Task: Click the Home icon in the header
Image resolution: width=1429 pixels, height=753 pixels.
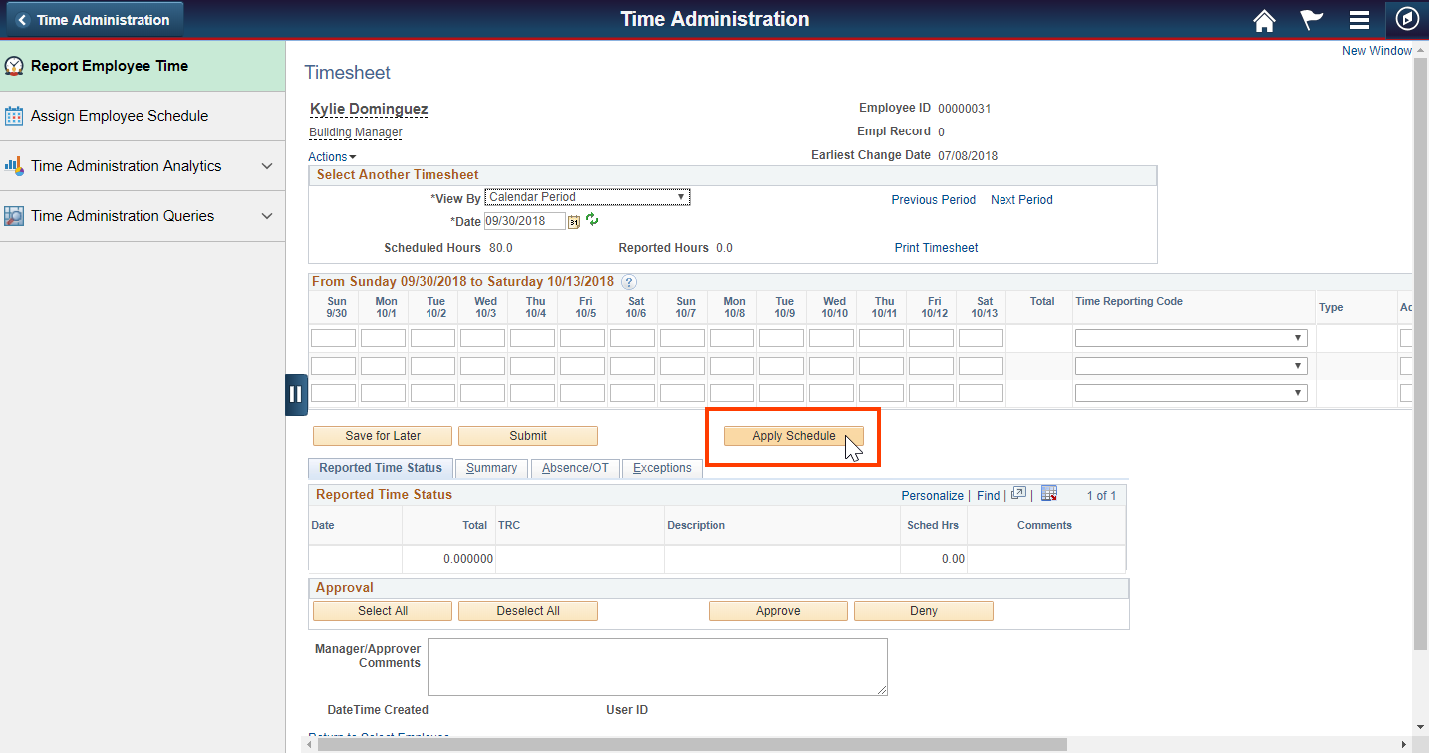Action: (1263, 19)
